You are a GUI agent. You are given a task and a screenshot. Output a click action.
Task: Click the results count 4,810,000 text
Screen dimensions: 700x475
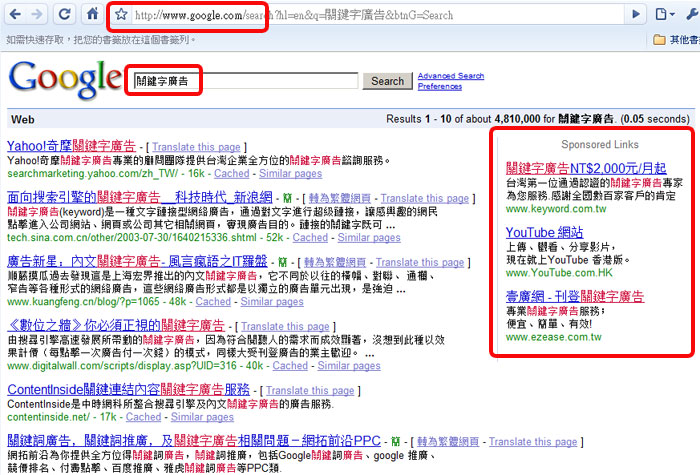pyautogui.click(x=517, y=119)
